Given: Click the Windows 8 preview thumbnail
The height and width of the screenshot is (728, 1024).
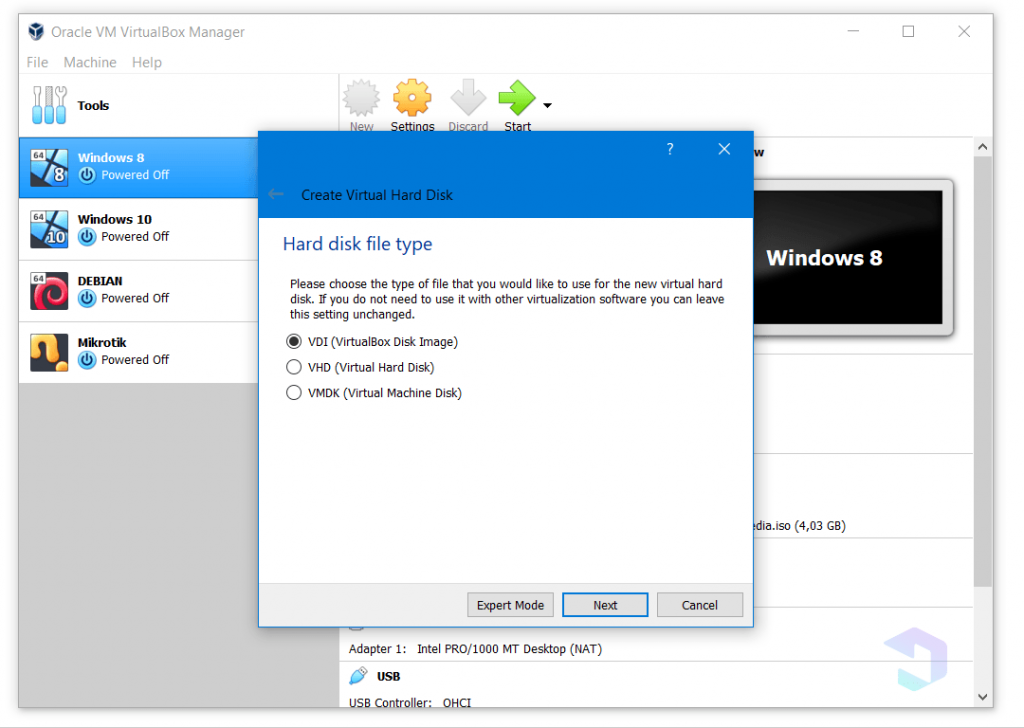Looking at the screenshot, I should [849, 257].
